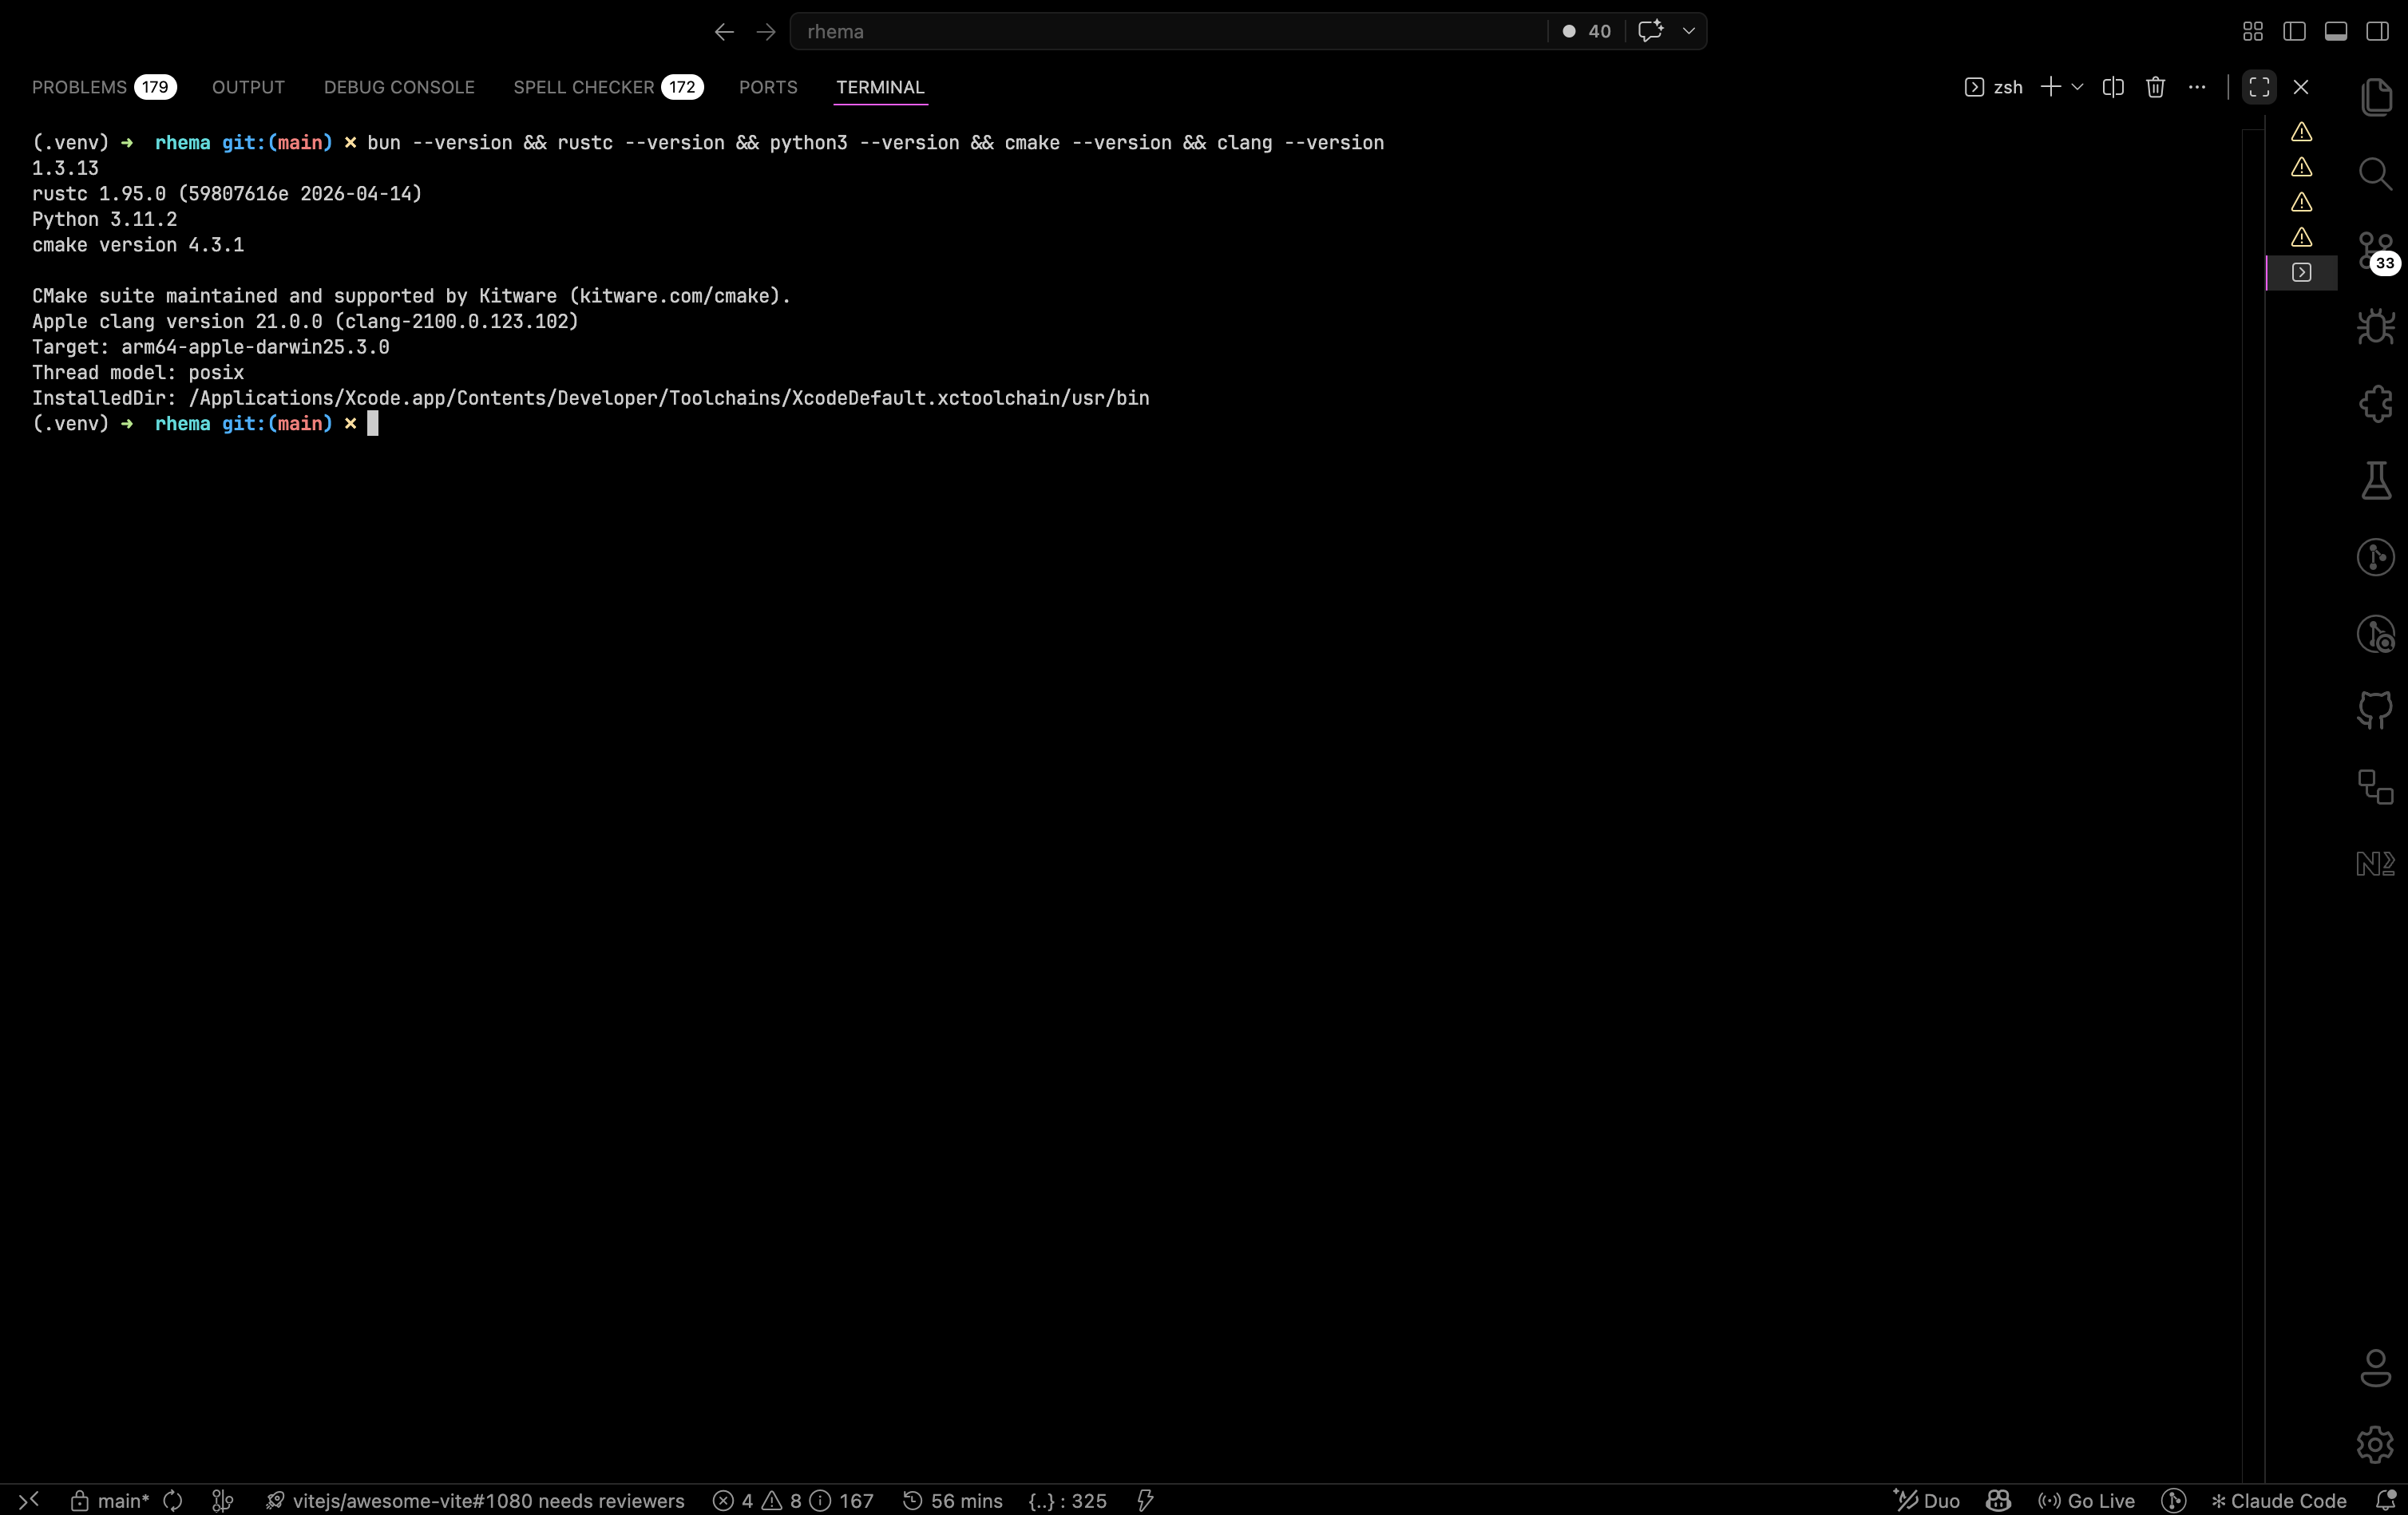The image size is (2408, 1515).
Task: Click the split terminal icon
Action: (x=2113, y=87)
